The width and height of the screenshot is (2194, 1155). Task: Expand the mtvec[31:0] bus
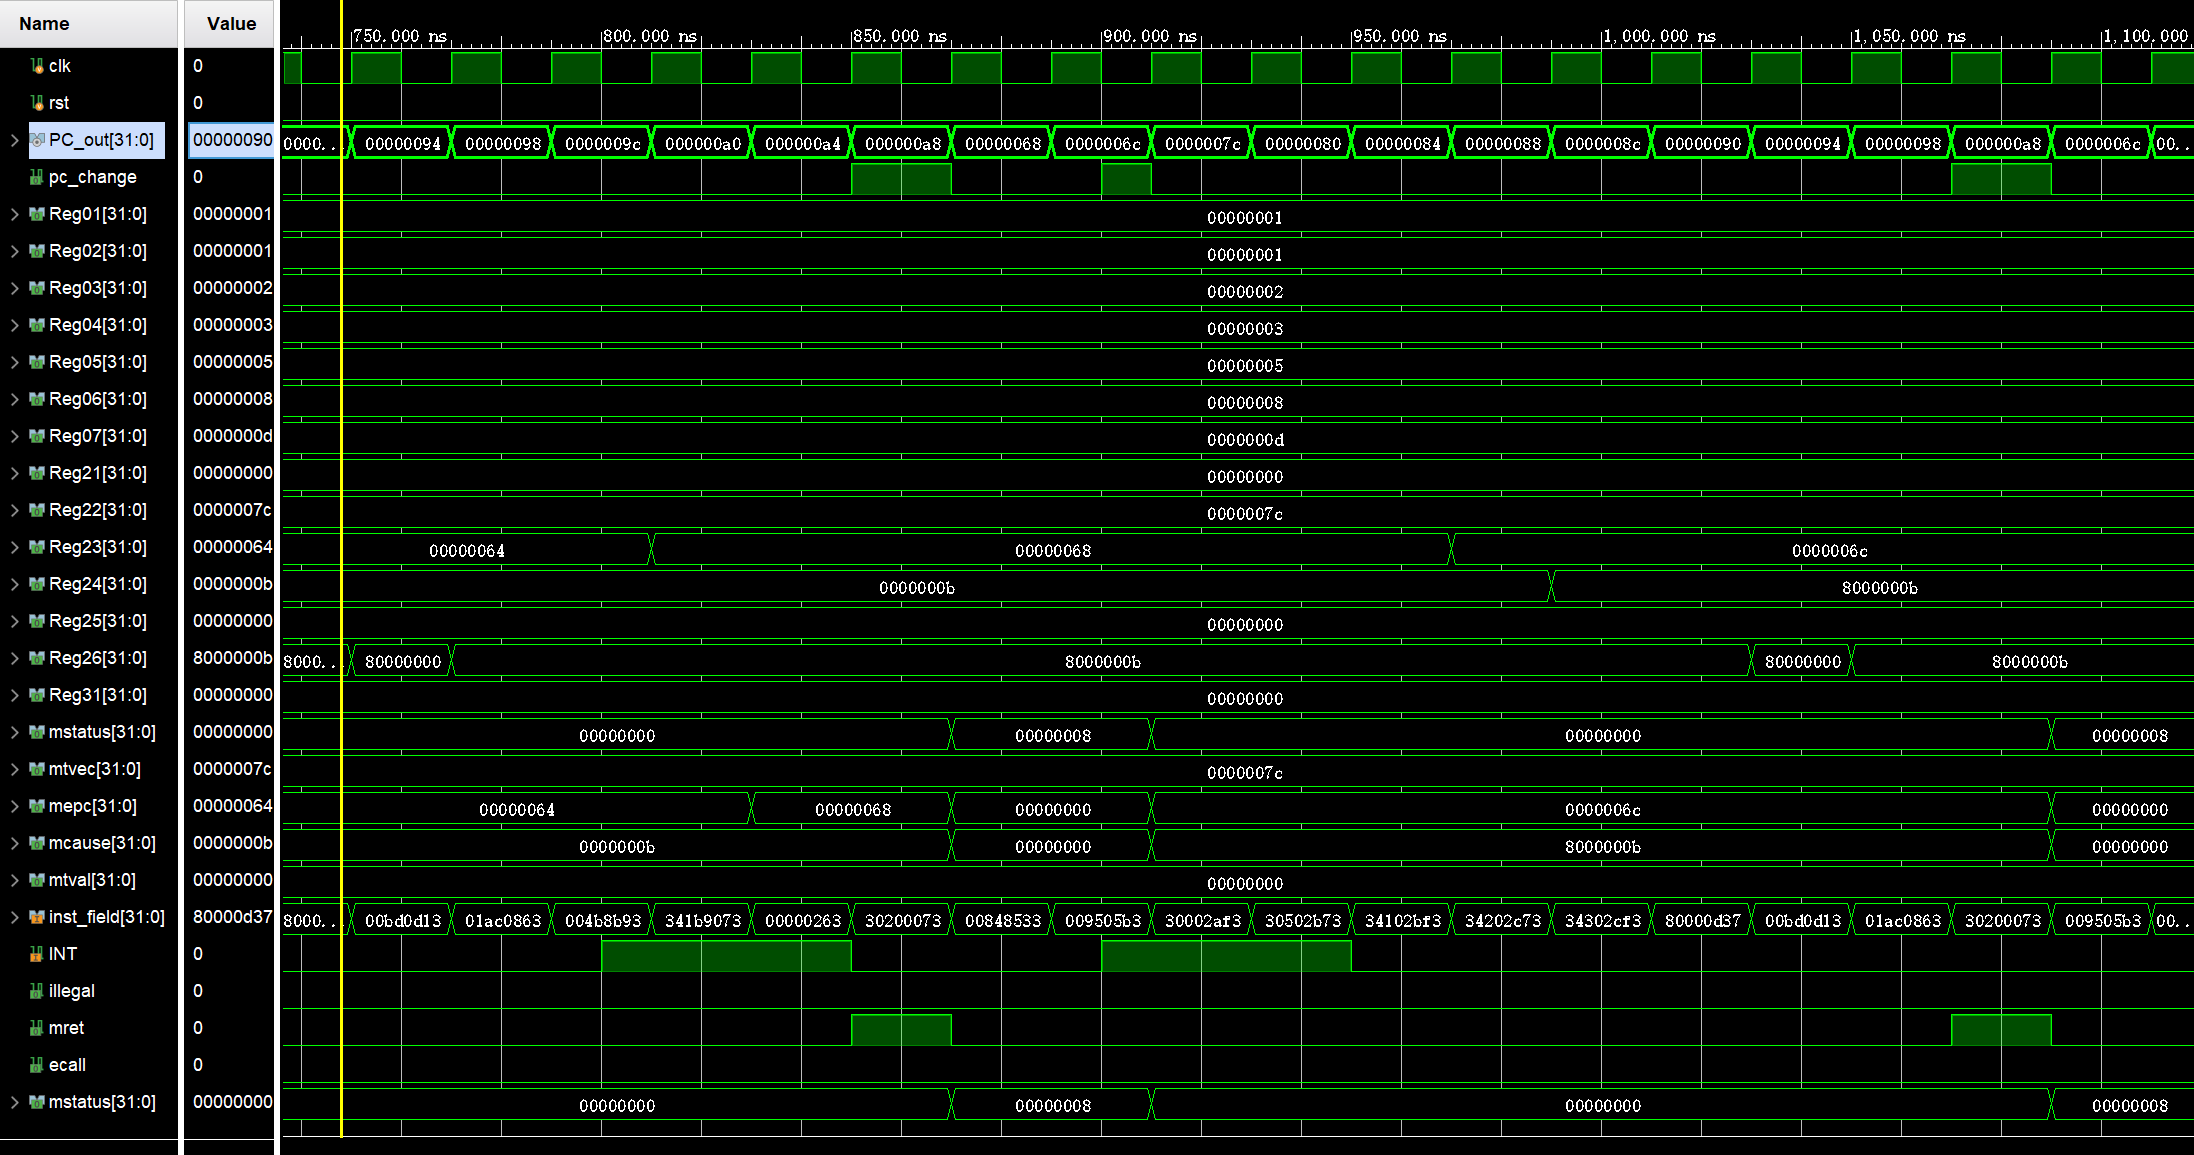click(14, 769)
